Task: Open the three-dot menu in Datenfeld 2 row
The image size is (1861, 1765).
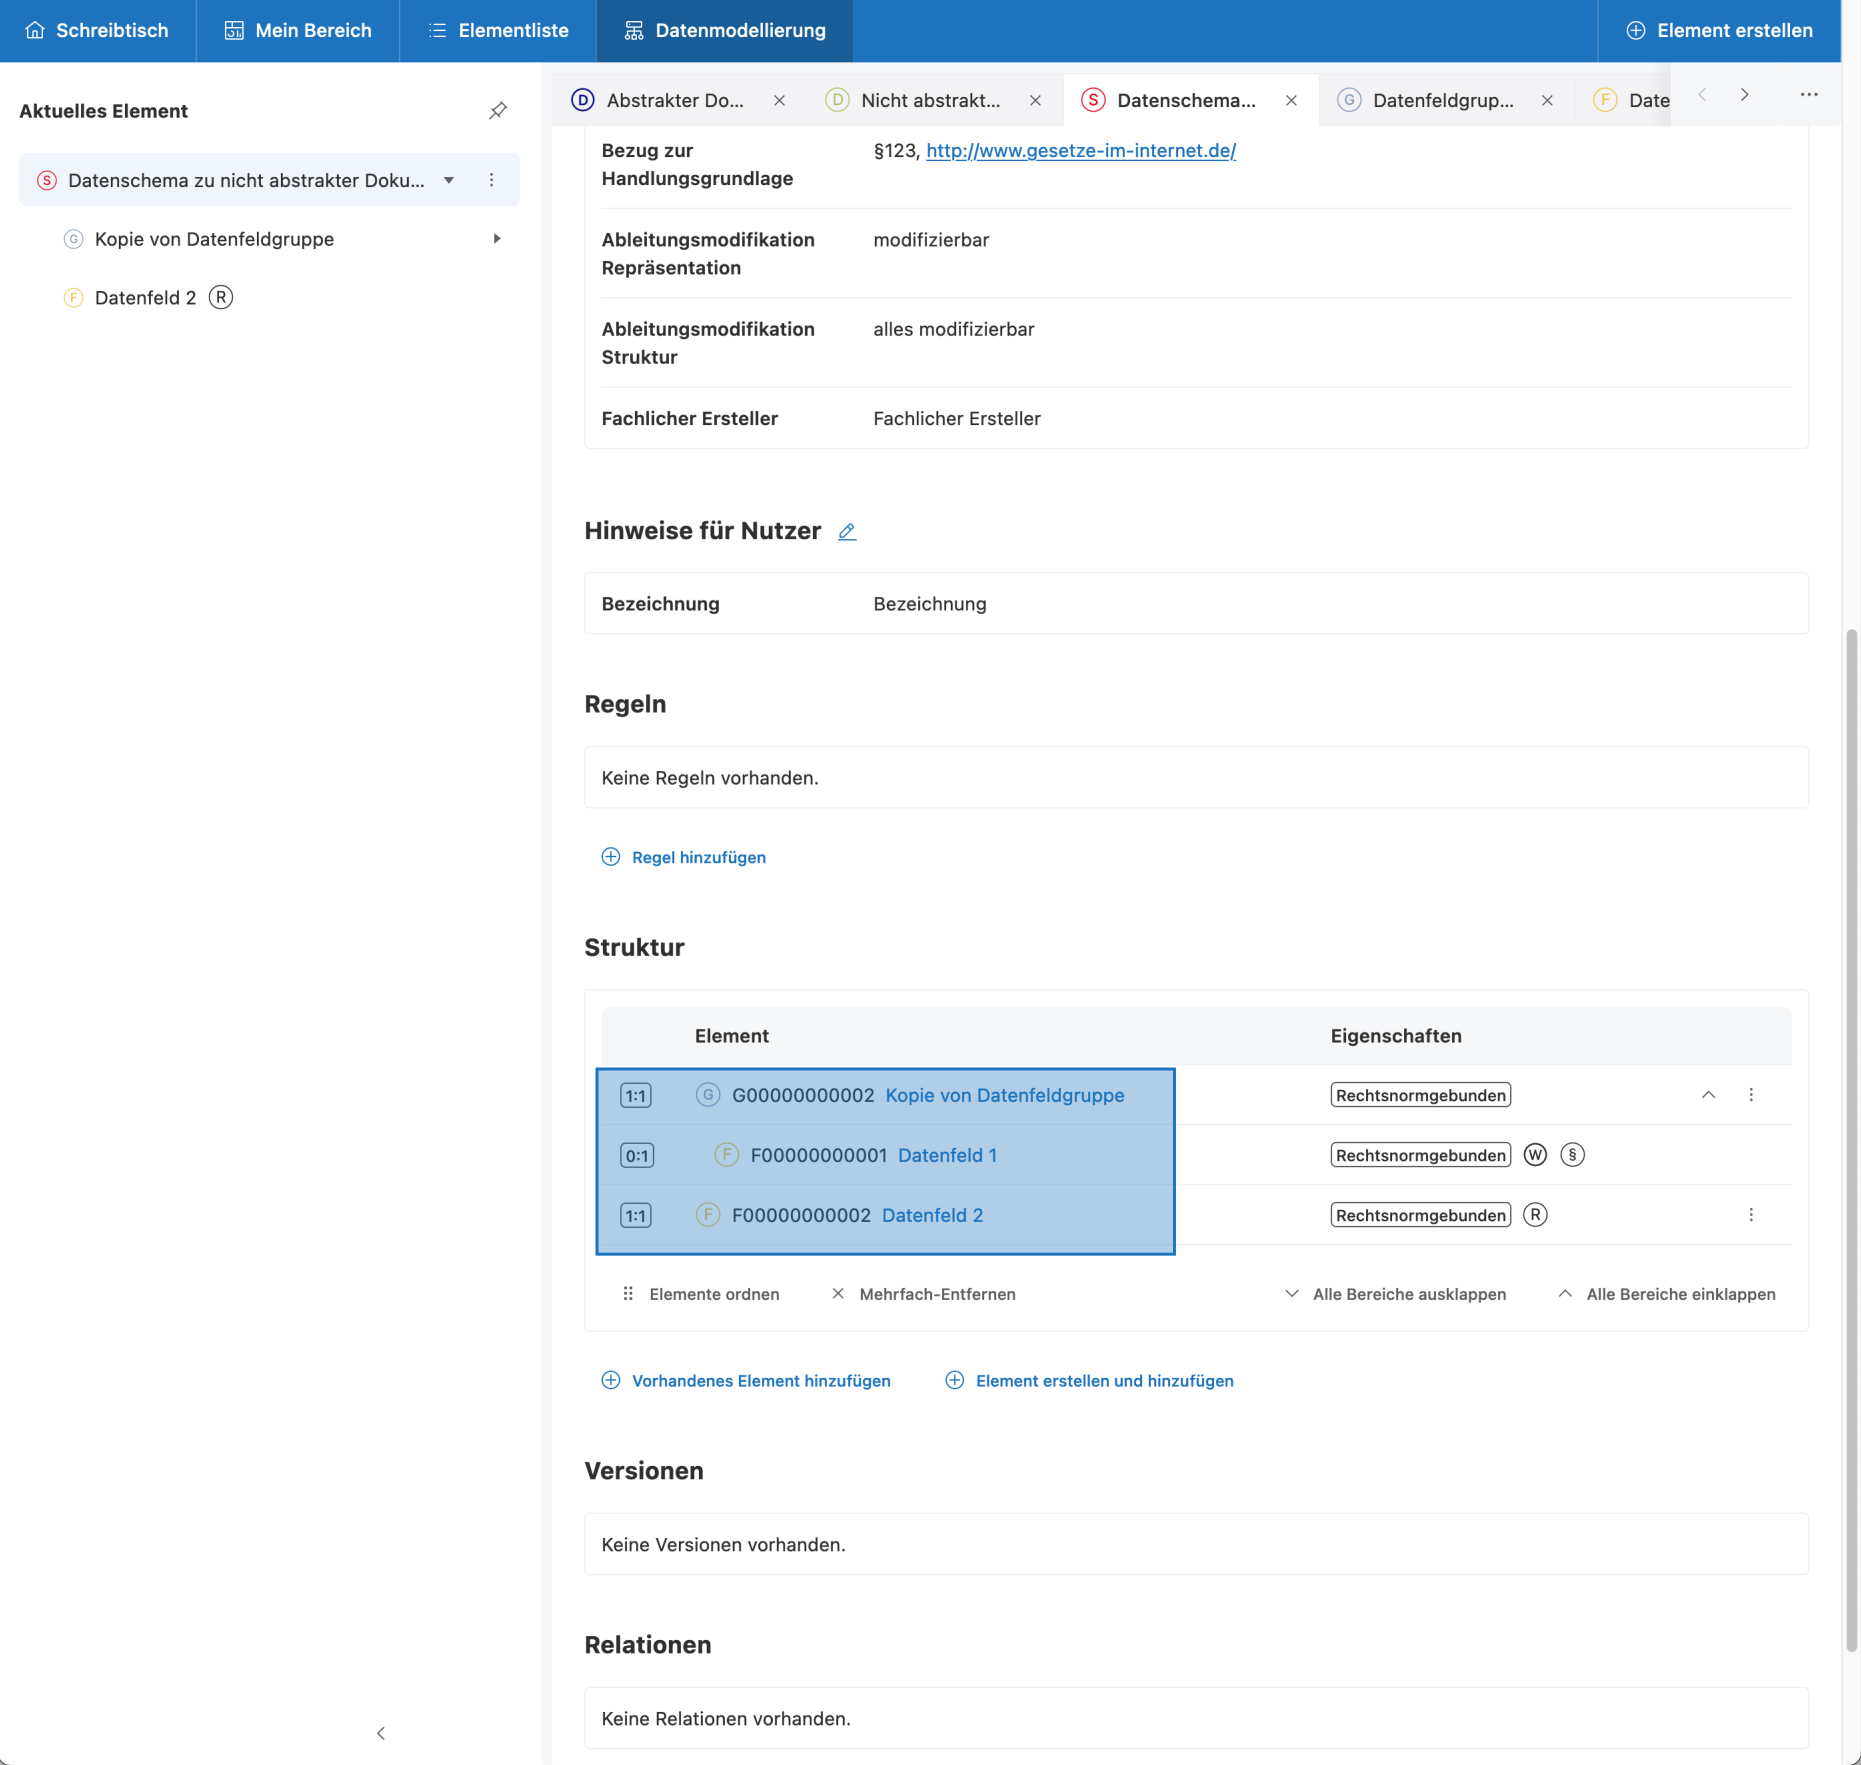Action: tap(1750, 1215)
